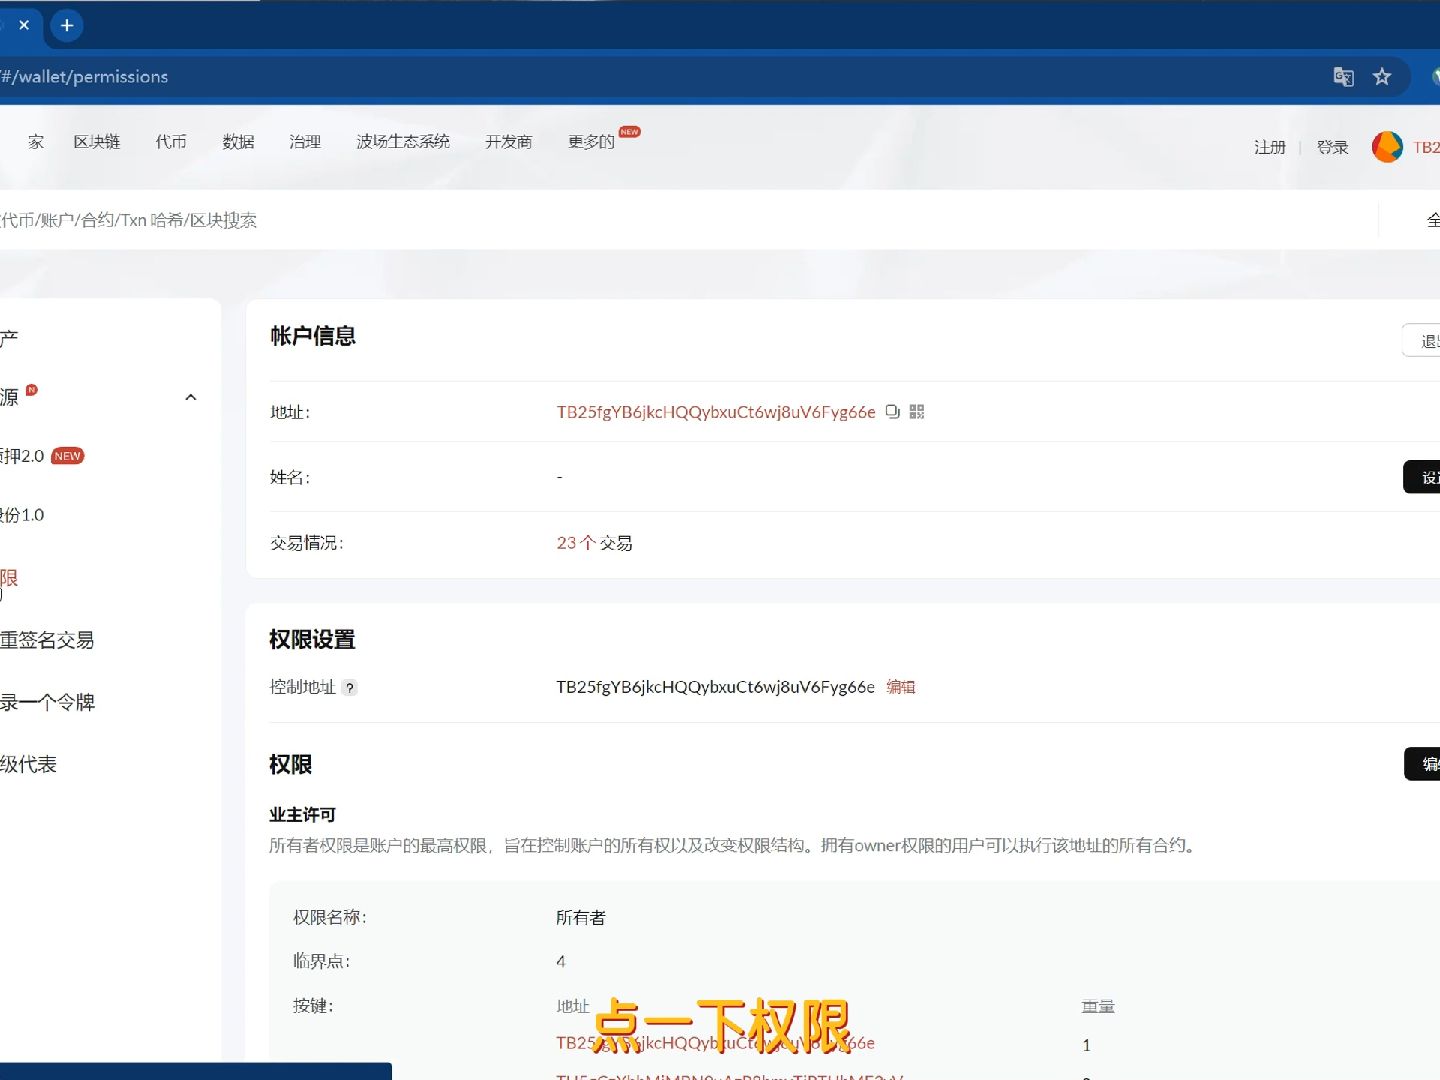Open the help tooltip next to 控制地址
Viewport: 1440px width, 1080px height.
click(x=349, y=688)
